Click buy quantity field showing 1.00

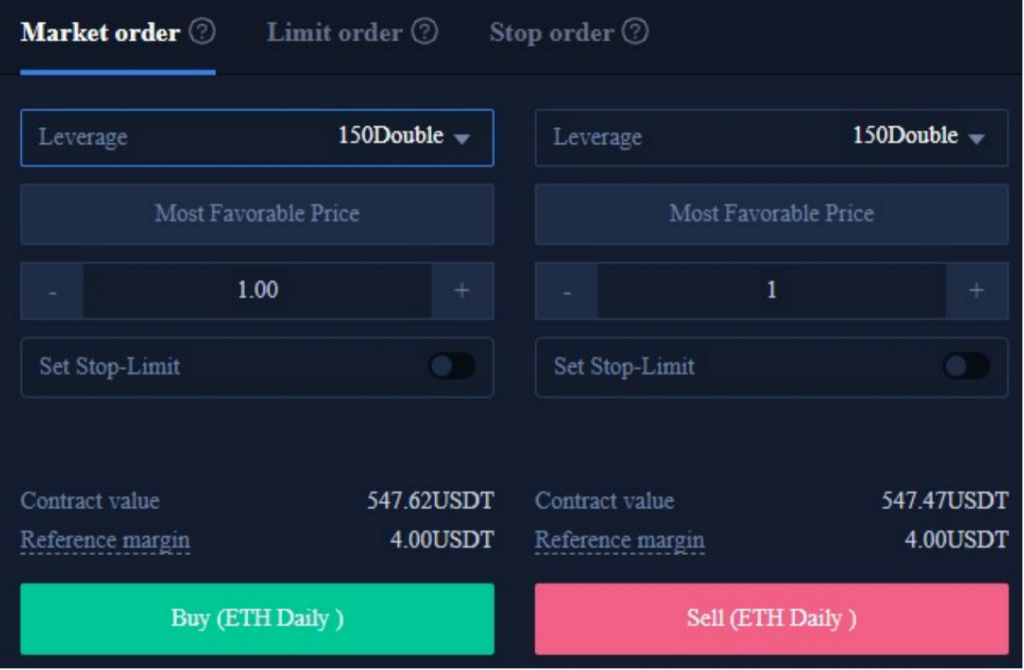pos(257,291)
